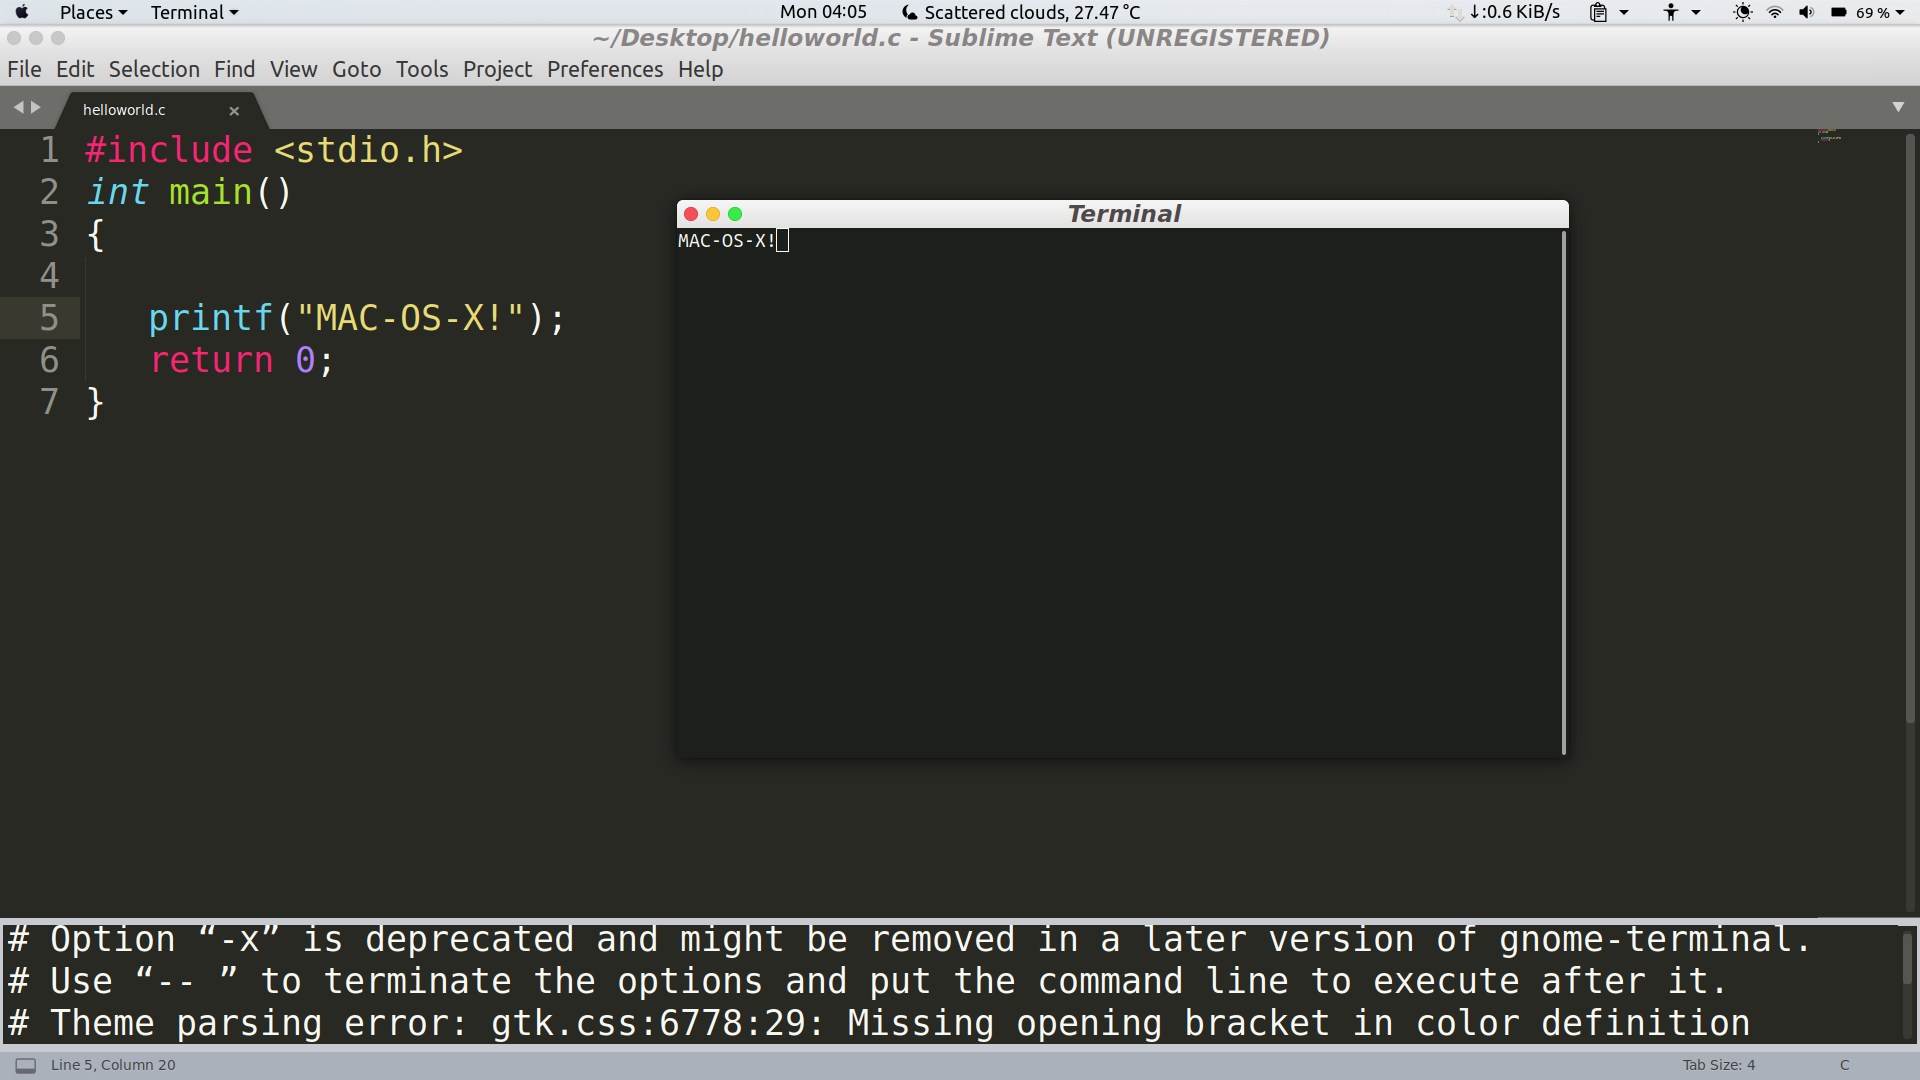Open the Preferences menu

(604, 69)
